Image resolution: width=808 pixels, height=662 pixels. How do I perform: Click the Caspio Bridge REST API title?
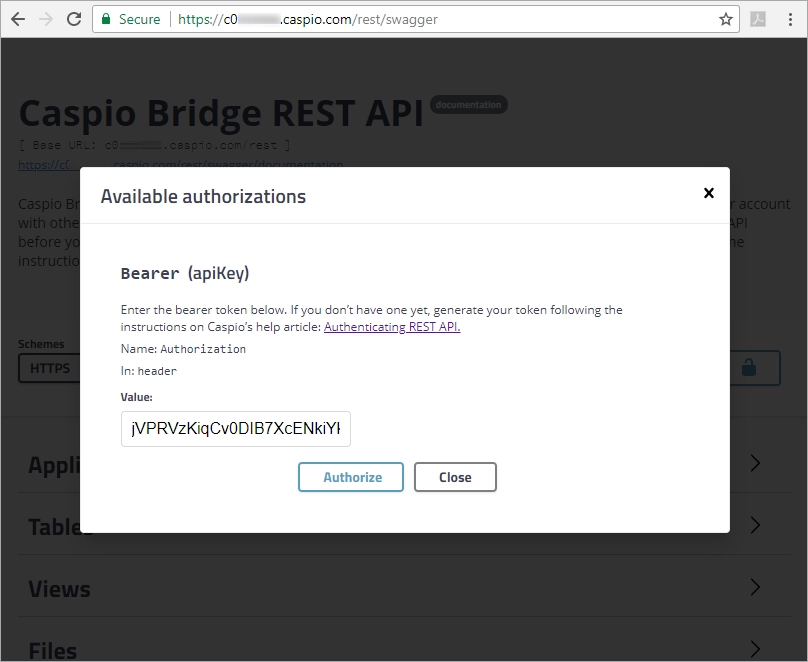click(221, 113)
